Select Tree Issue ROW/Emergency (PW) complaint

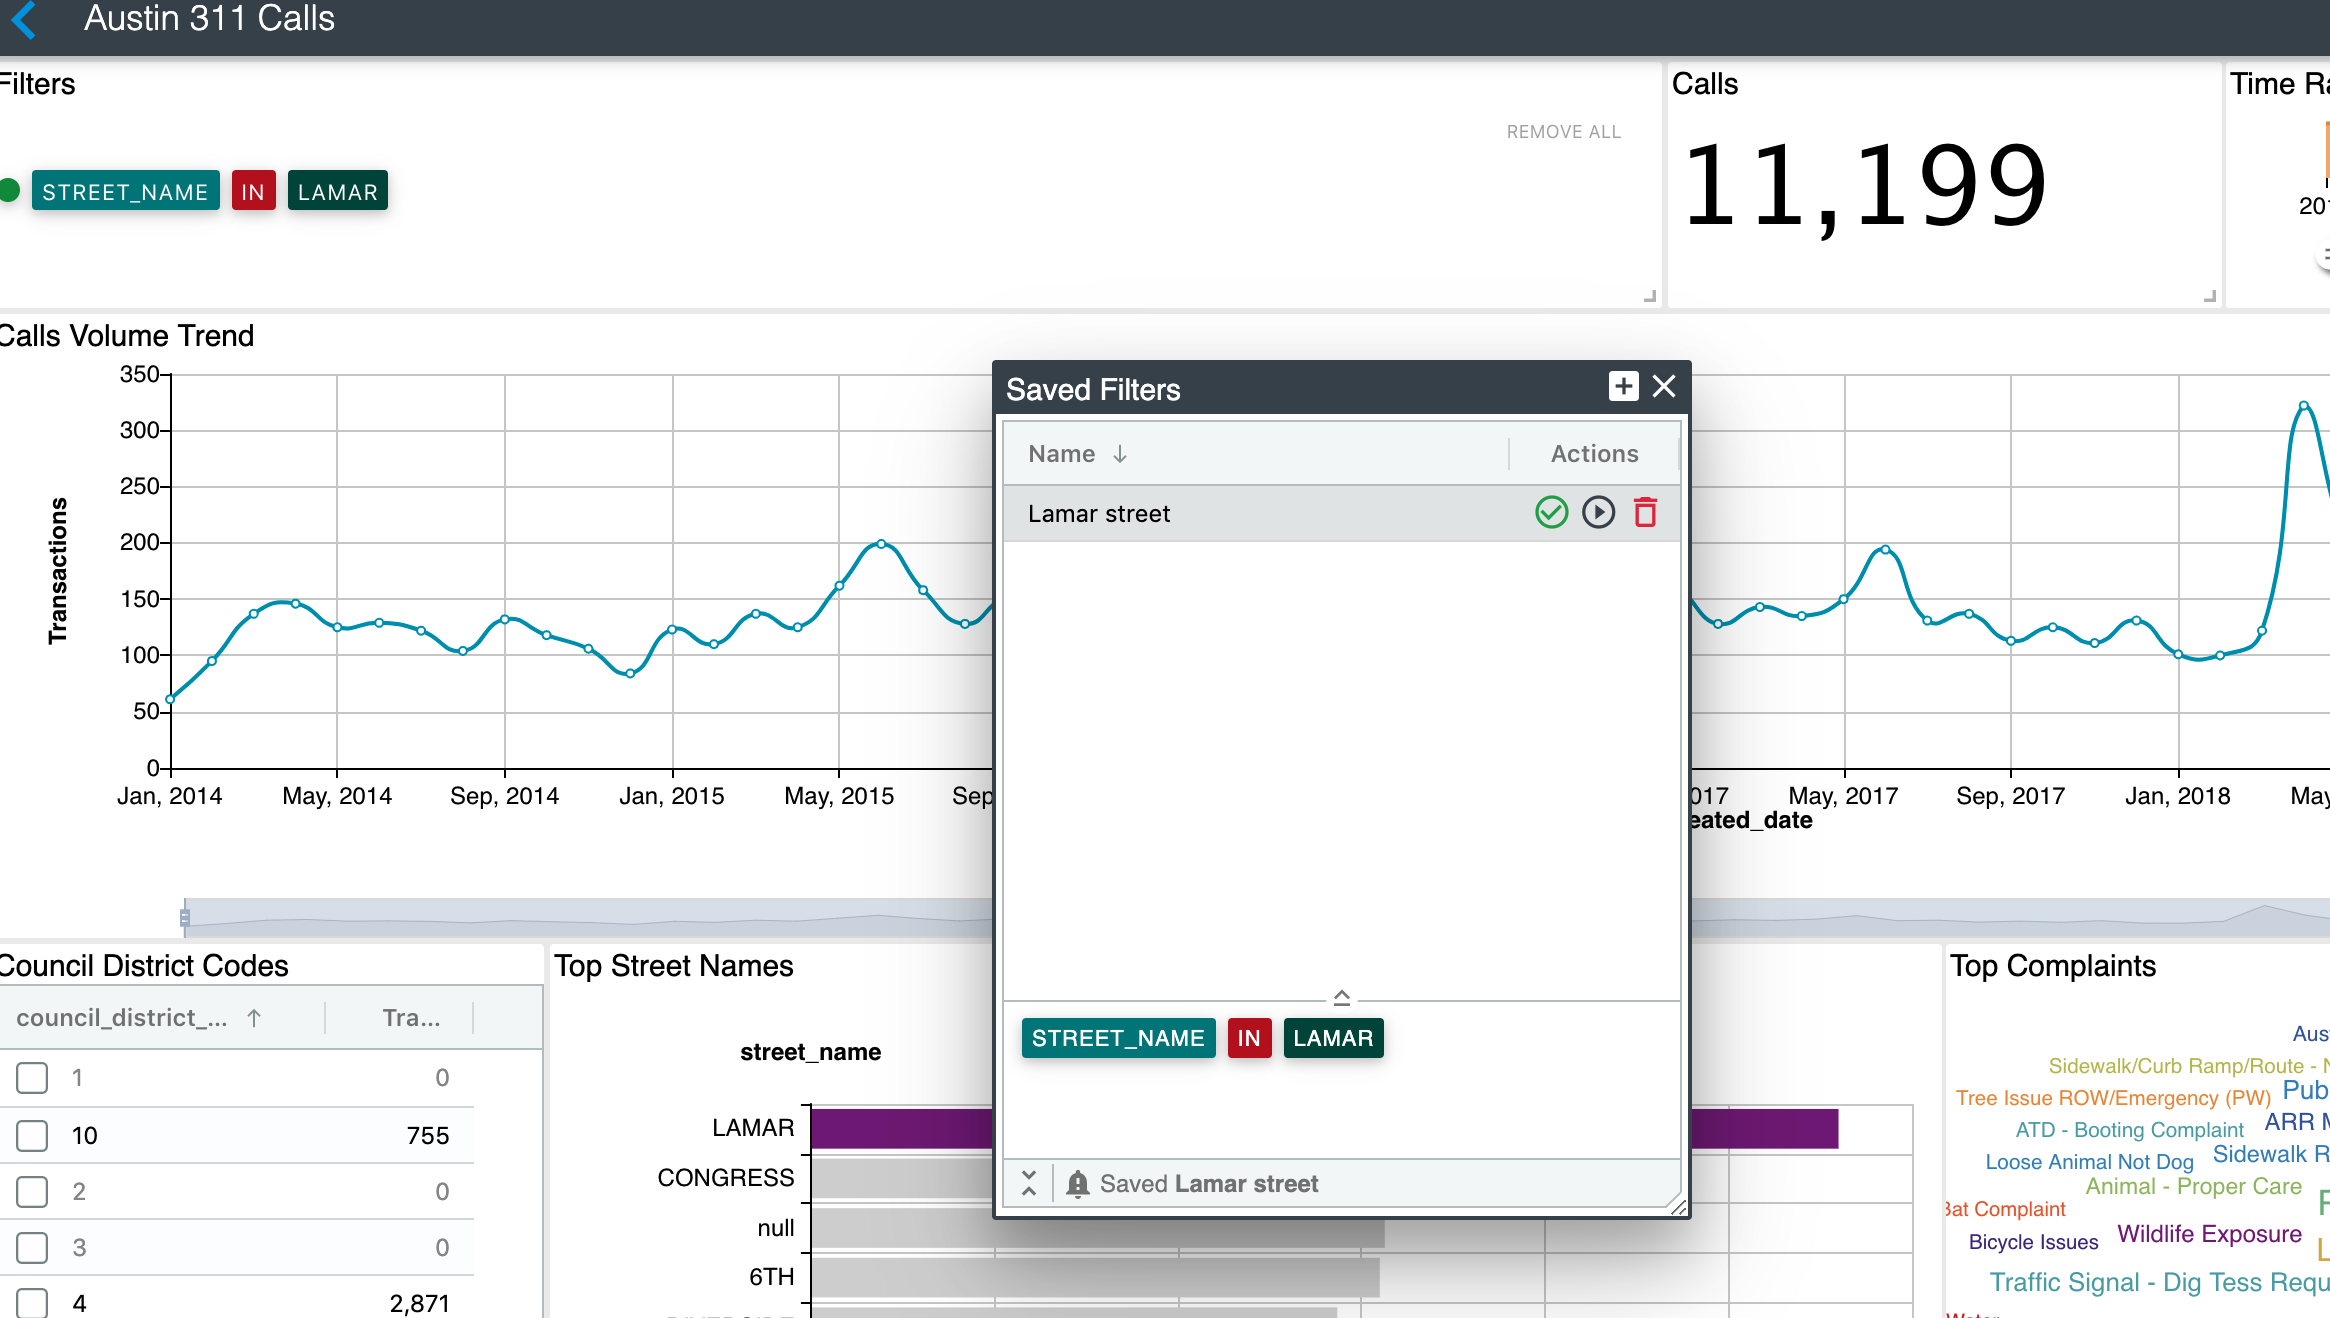point(2113,1098)
